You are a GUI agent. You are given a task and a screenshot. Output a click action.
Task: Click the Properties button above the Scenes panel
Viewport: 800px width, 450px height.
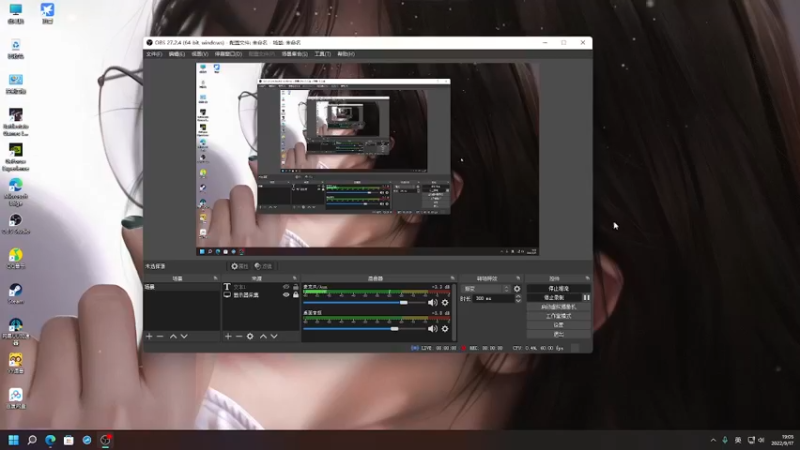(239, 266)
